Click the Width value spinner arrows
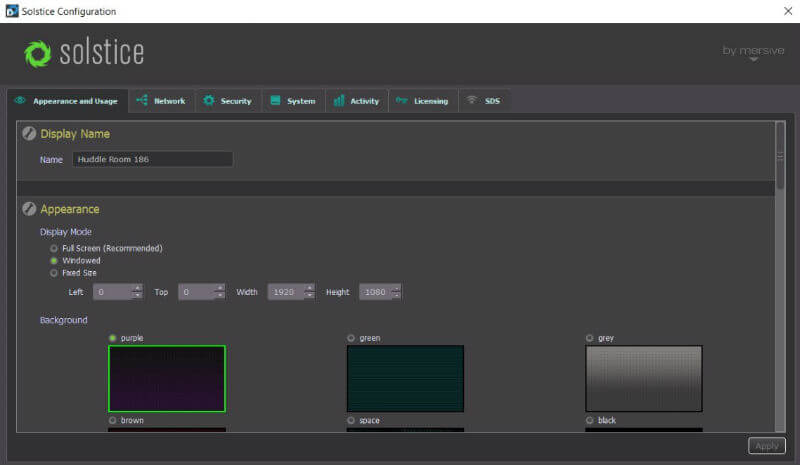The image size is (800, 465). (309, 291)
